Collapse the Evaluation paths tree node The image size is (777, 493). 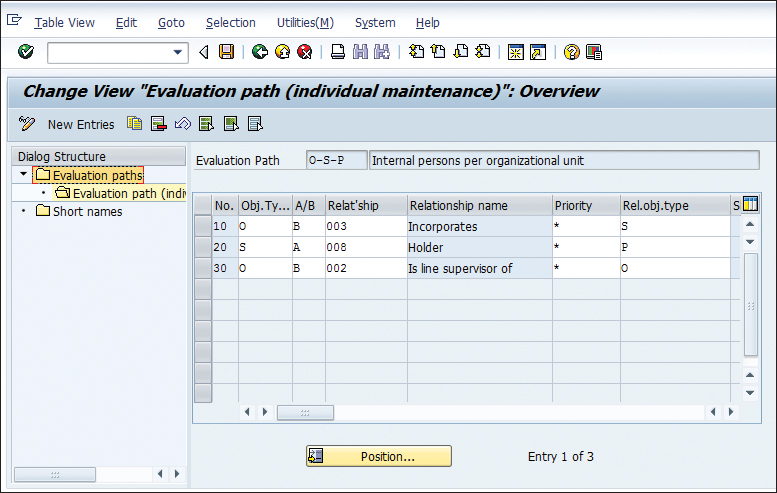click(23, 174)
